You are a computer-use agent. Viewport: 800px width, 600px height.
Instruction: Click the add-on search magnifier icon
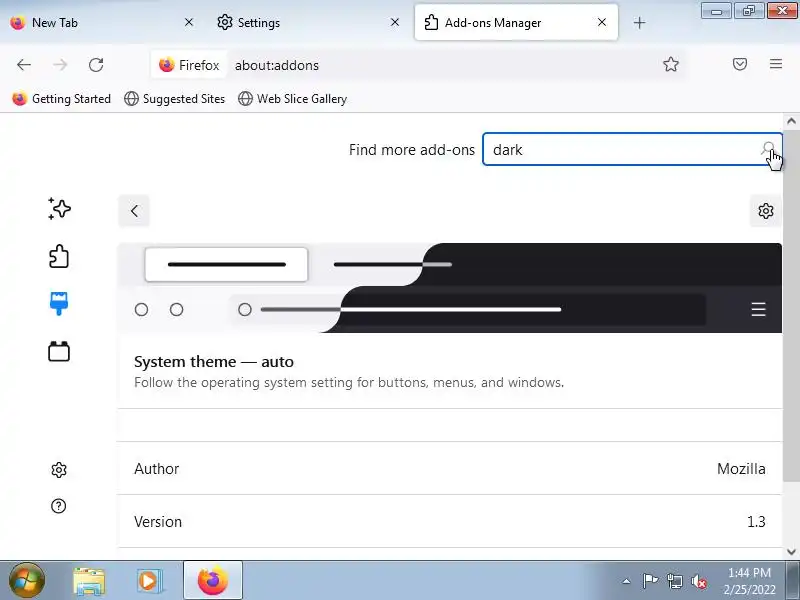(x=768, y=149)
